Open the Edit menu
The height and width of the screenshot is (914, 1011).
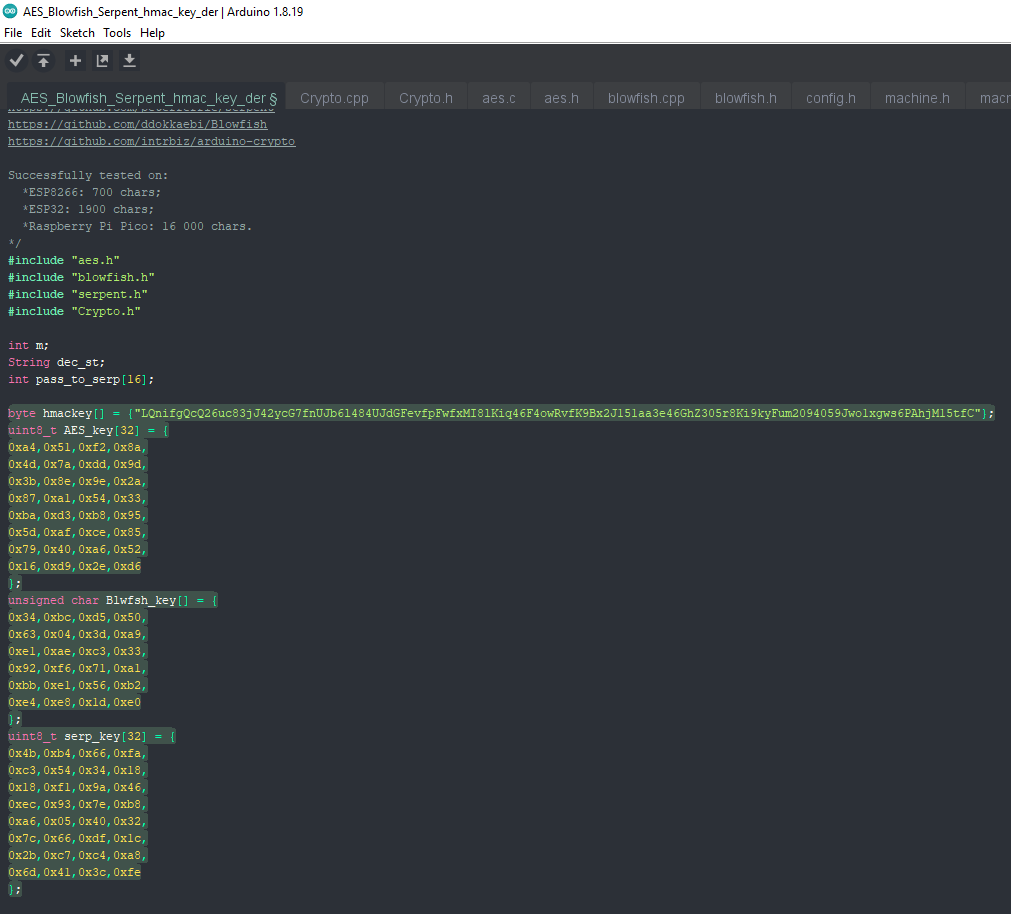(41, 33)
